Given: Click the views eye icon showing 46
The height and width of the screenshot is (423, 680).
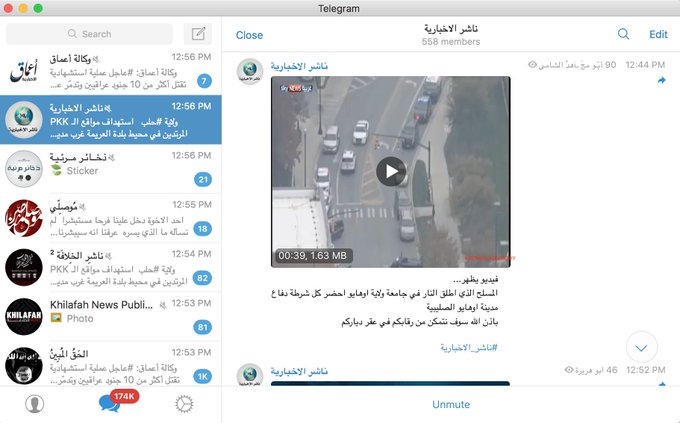Looking at the screenshot, I should pos(569,370).
